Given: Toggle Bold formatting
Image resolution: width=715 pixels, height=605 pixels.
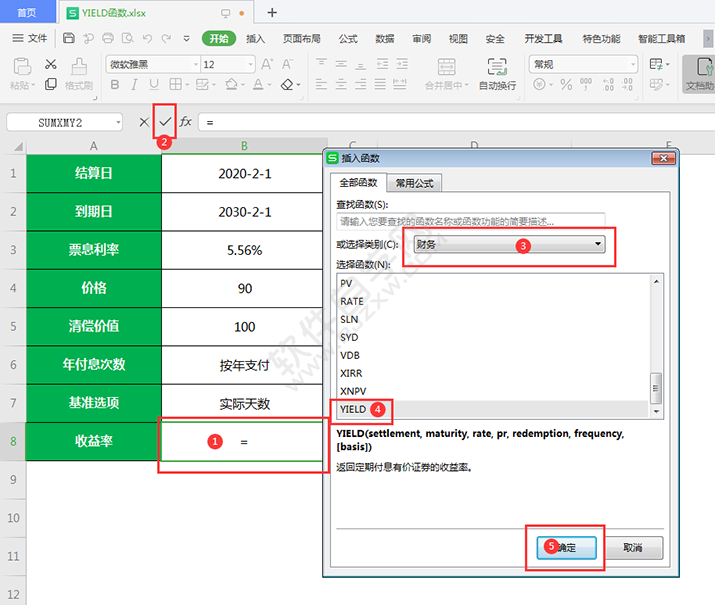Looking at the screenshot, I should (115, 84).
